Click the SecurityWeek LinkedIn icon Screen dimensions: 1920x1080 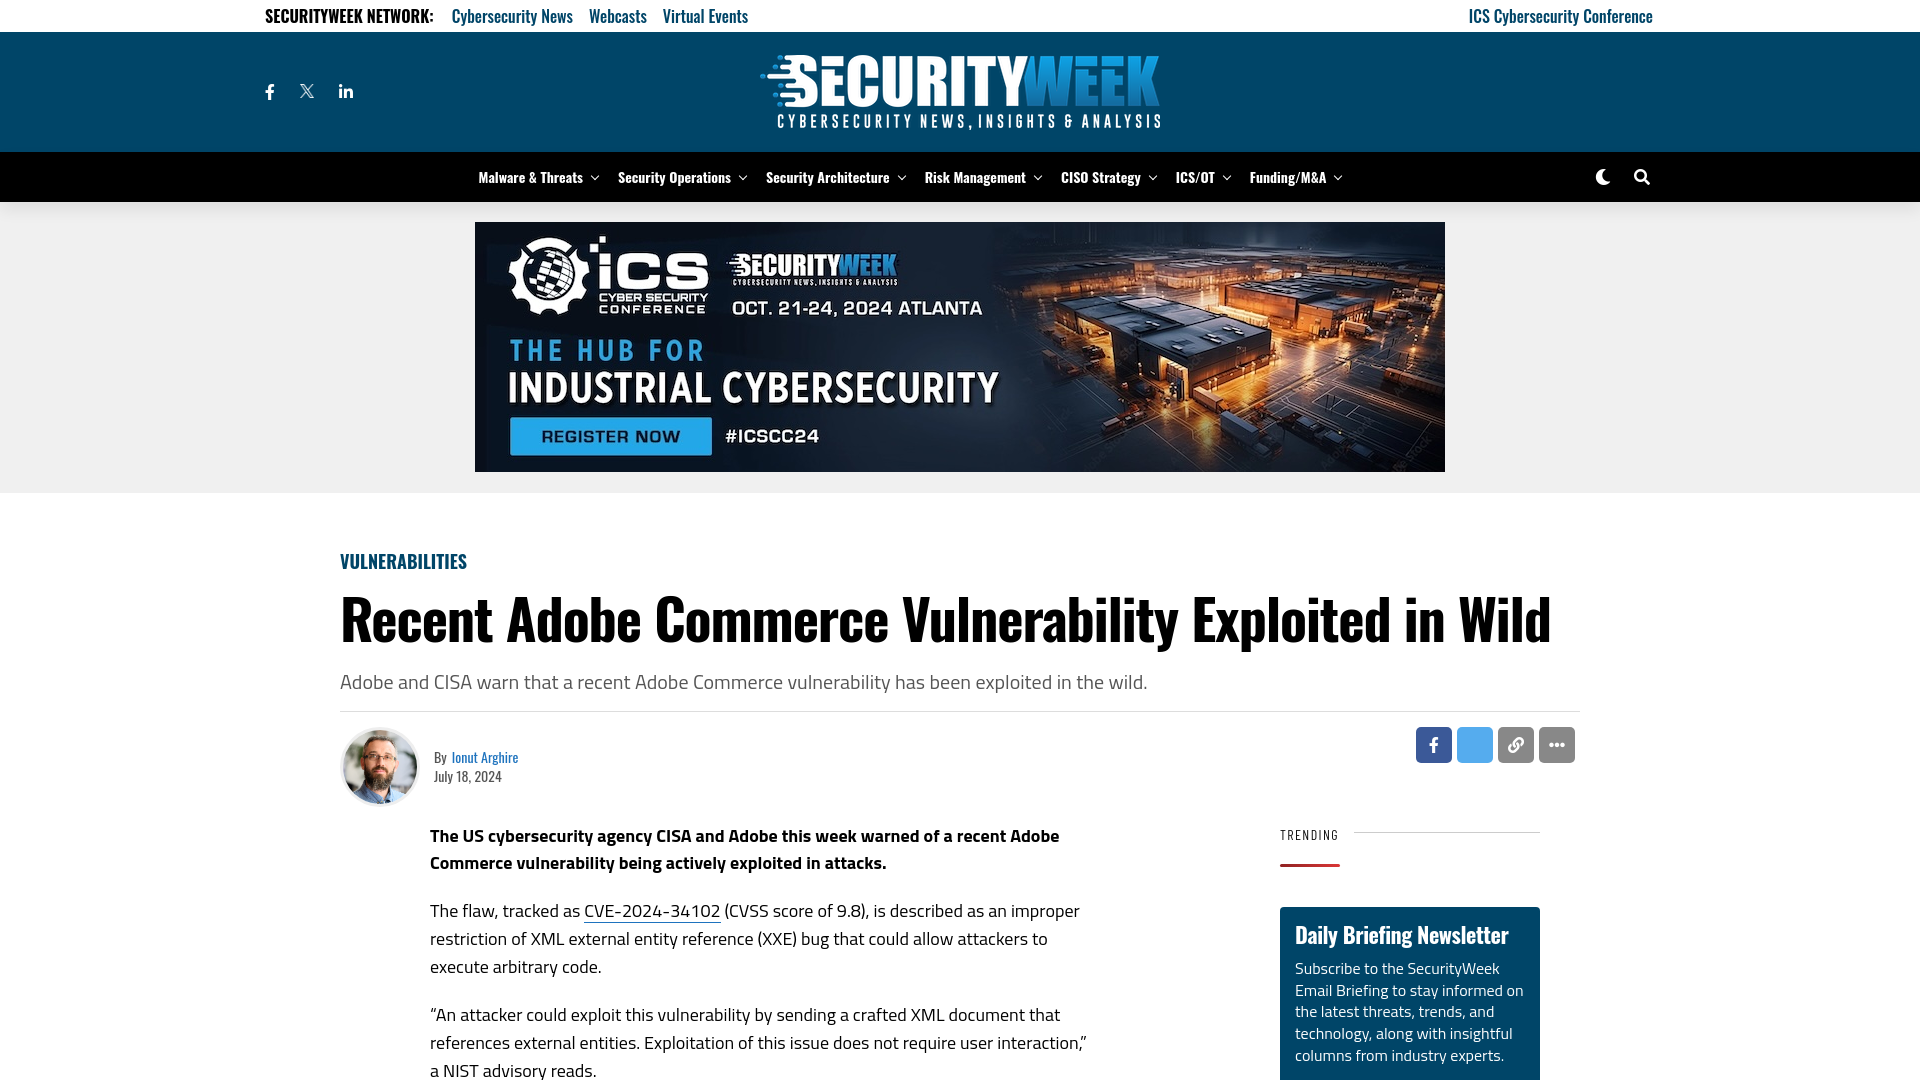(345, 91)
